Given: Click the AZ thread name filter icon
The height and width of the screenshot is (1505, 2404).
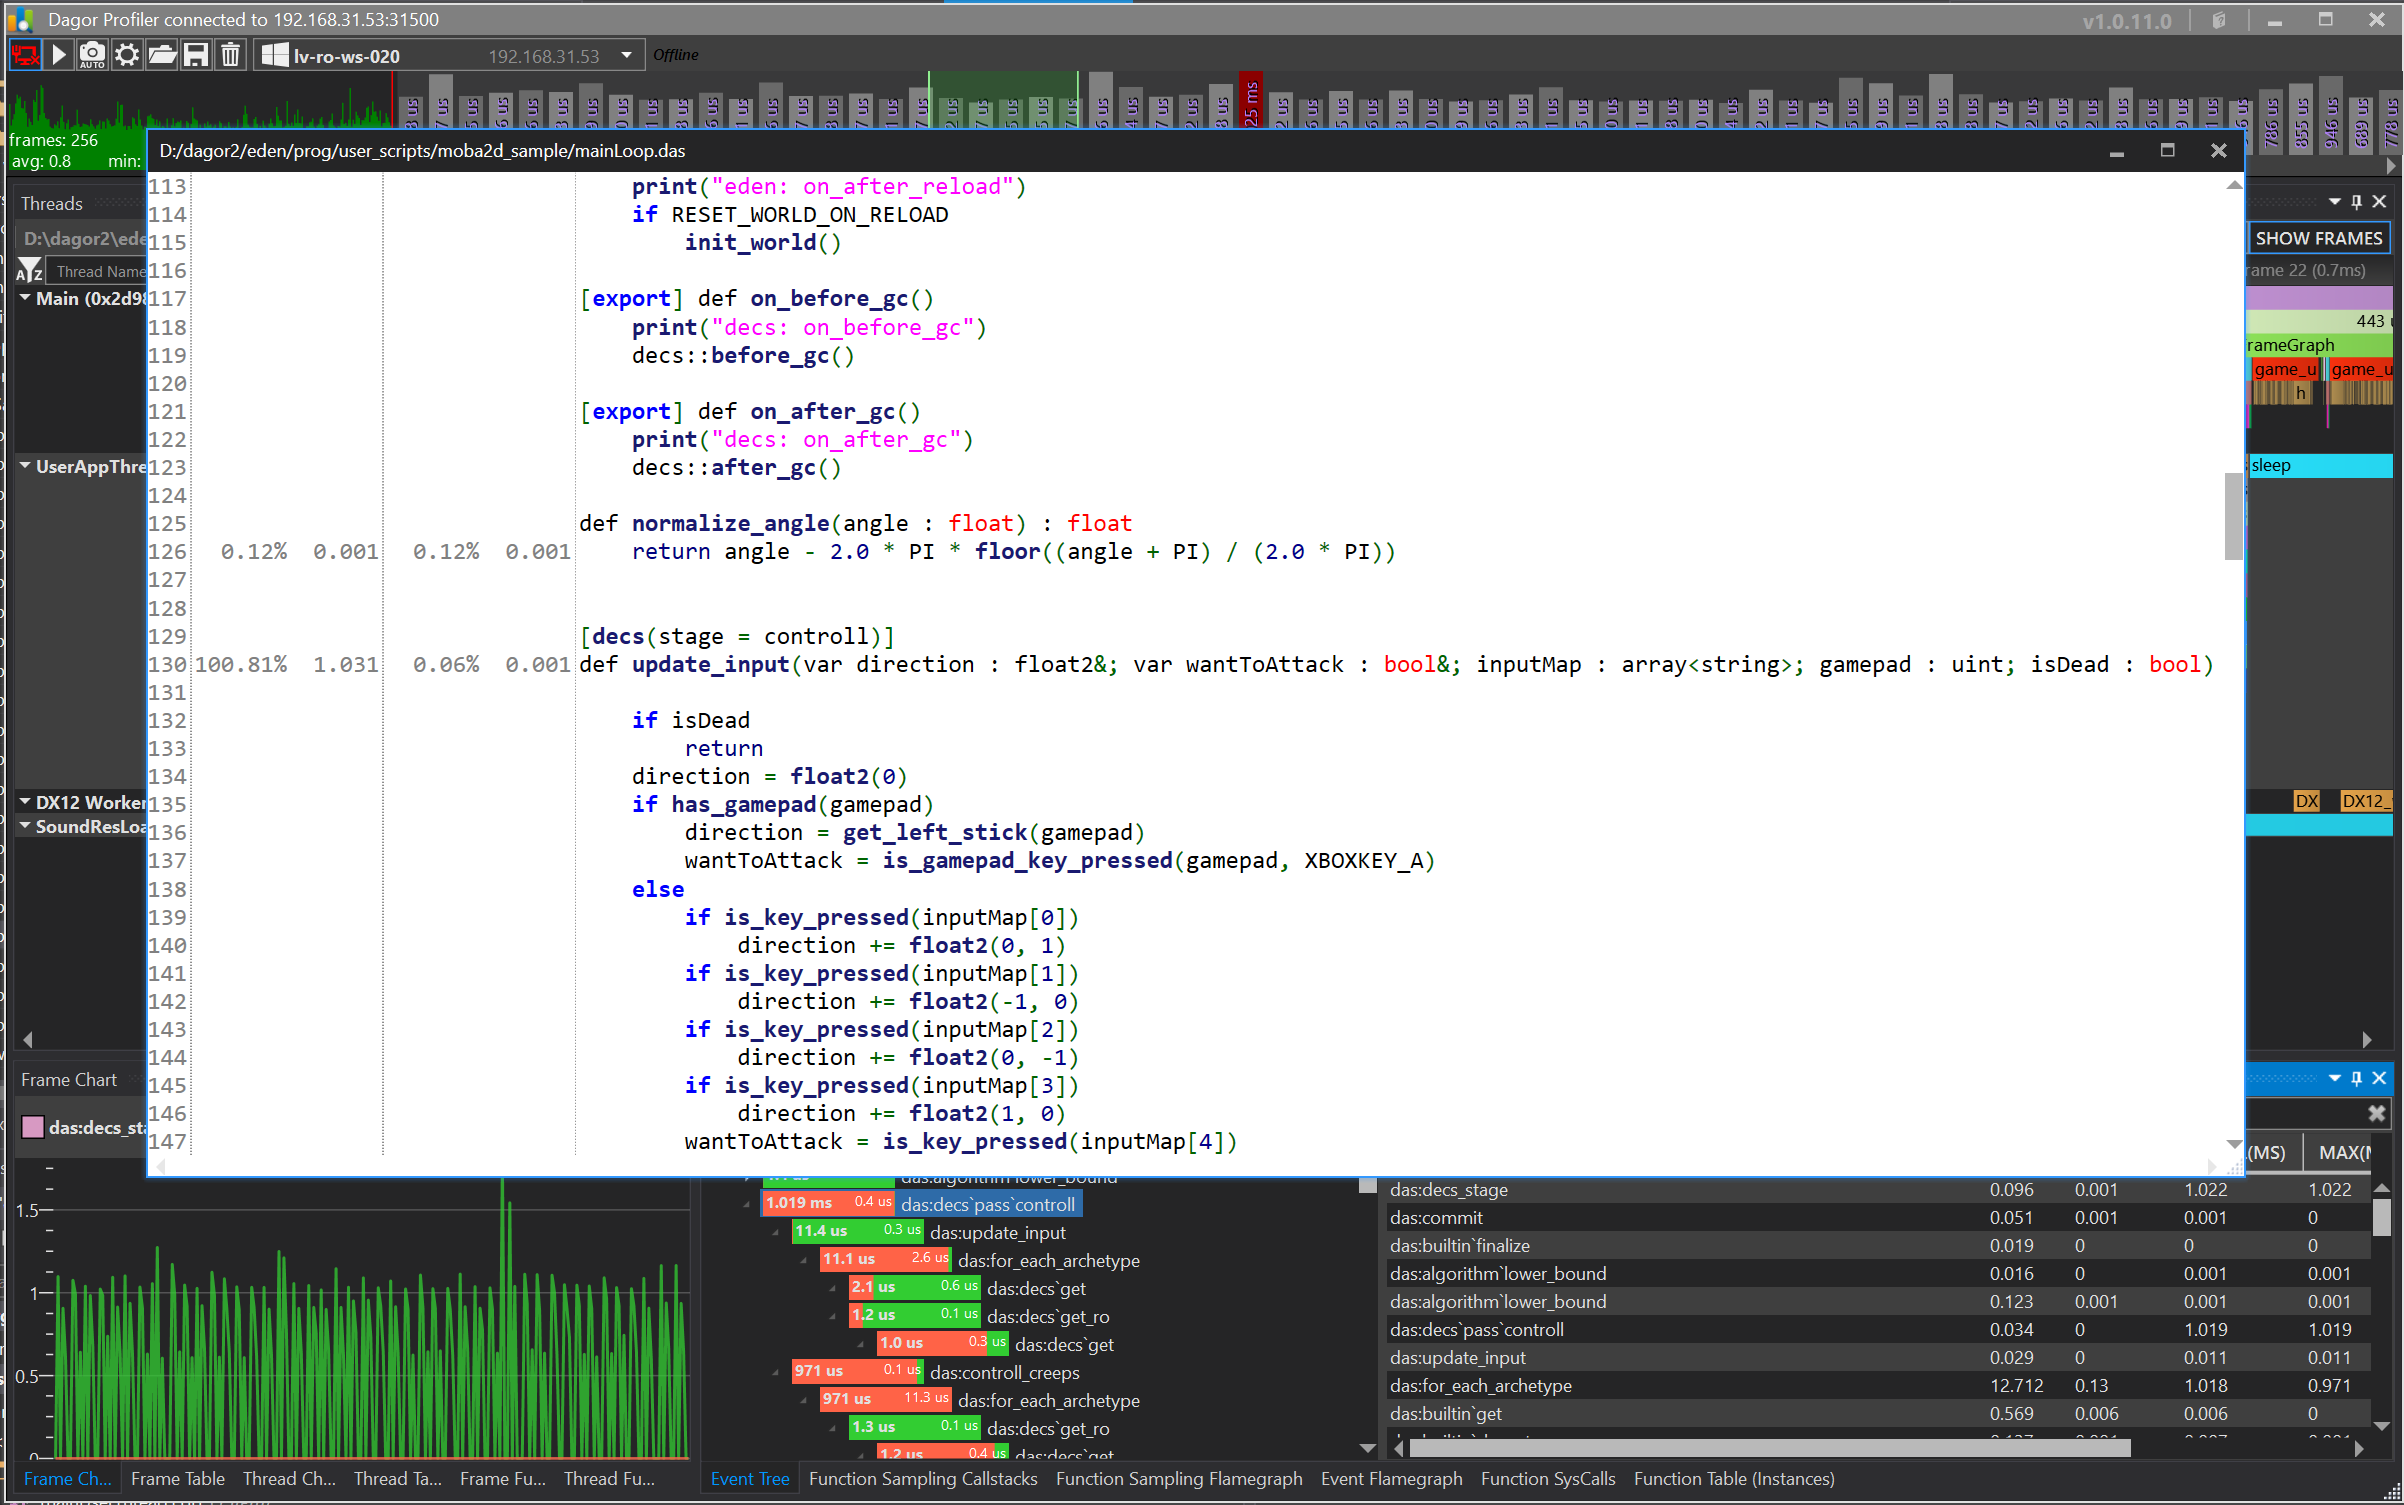Looking at the screenshot, I should (29, 270).
